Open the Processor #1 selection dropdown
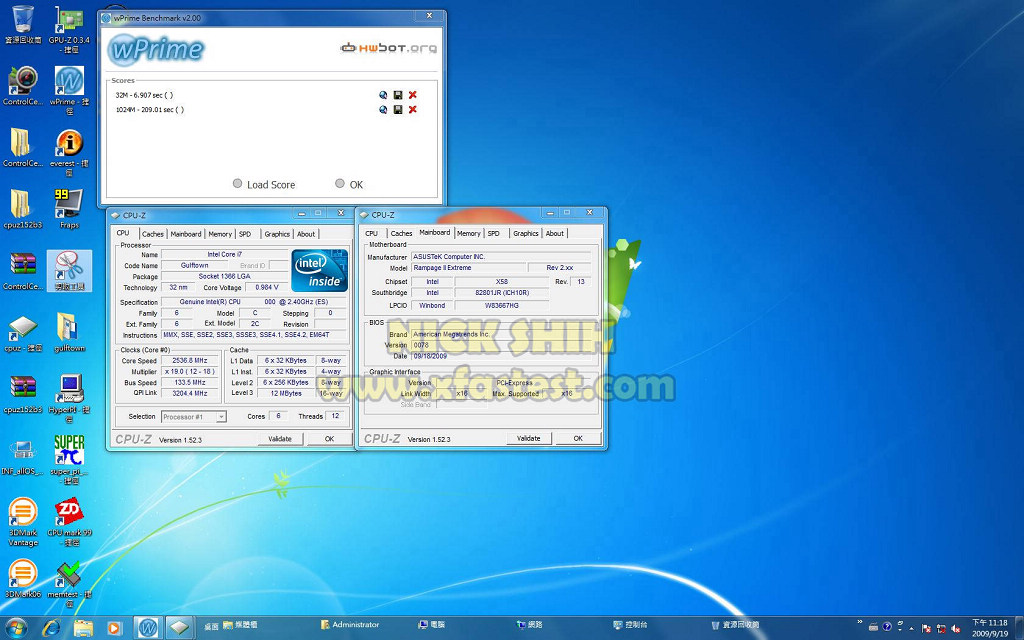The width and height of the screenshot is (1024, 640). (193, 416)
